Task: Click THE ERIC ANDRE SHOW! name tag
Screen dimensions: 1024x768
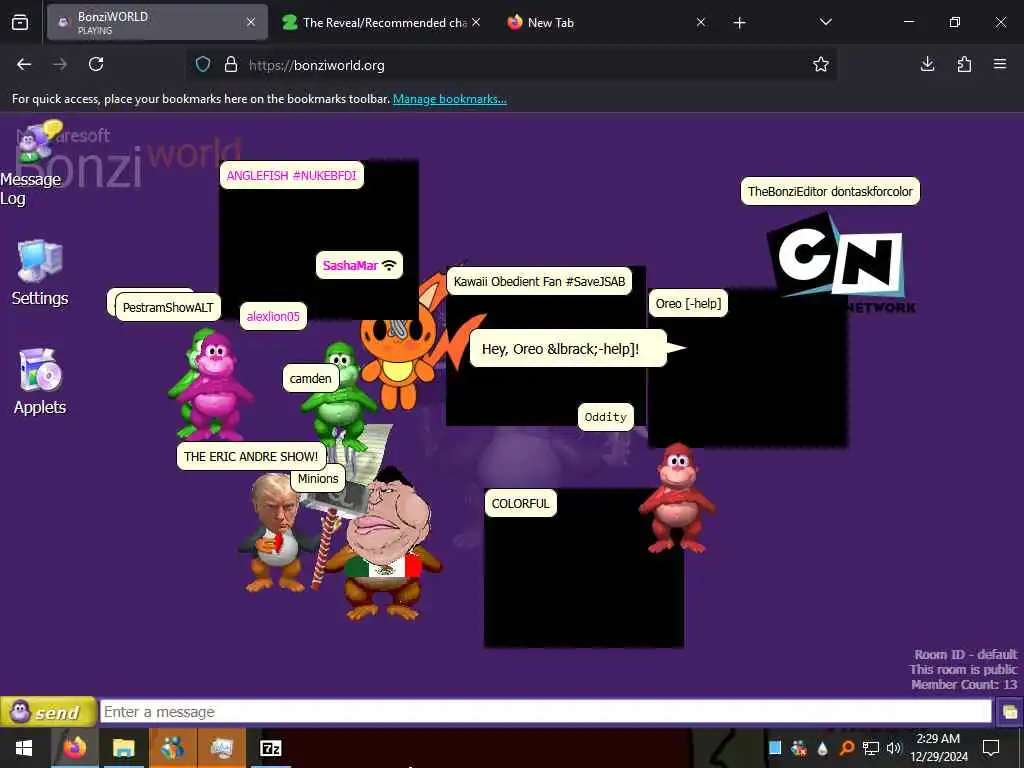Action: click(251, 456)
